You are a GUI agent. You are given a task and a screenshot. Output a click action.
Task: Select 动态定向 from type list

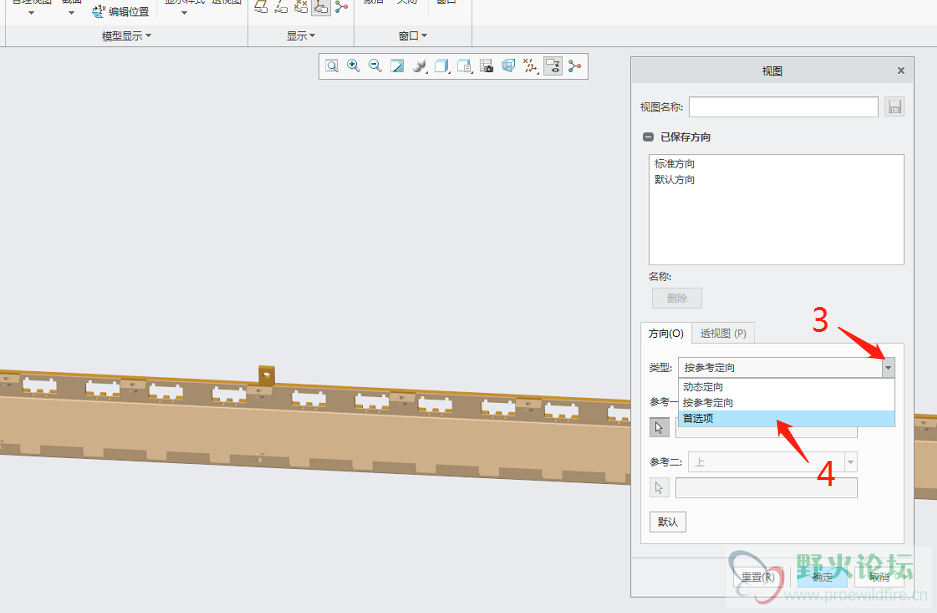(786, 387)
